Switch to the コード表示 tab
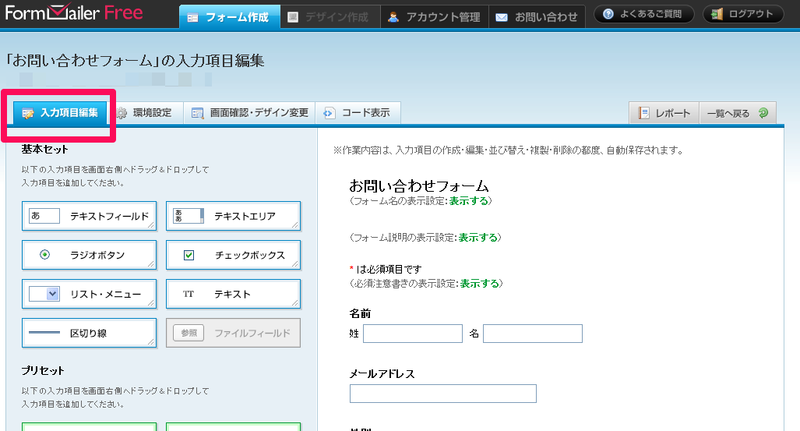Screen dimensions: 800x431 tap(358, 113)
